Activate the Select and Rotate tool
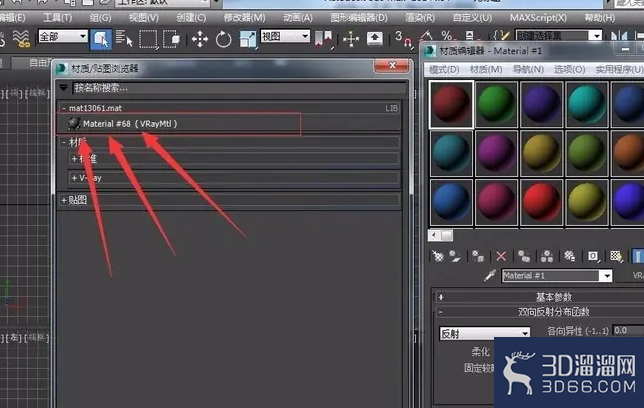644x408 pixels. (223, 39)
